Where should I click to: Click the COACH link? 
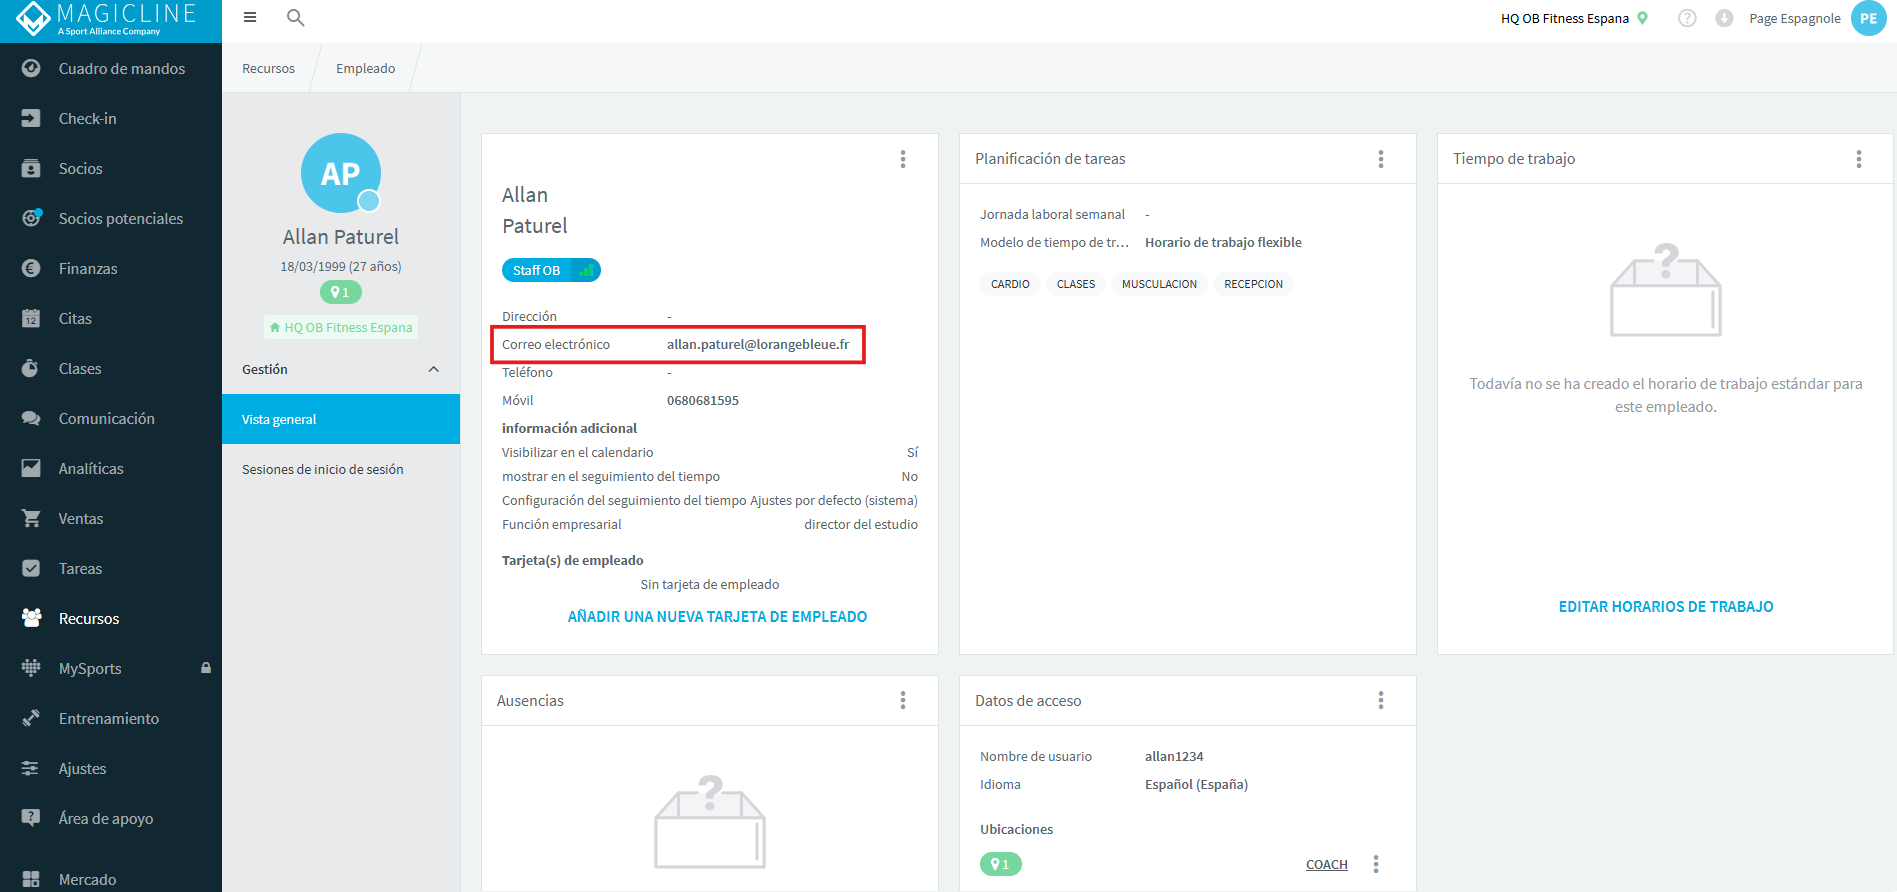pos(1326,865)
